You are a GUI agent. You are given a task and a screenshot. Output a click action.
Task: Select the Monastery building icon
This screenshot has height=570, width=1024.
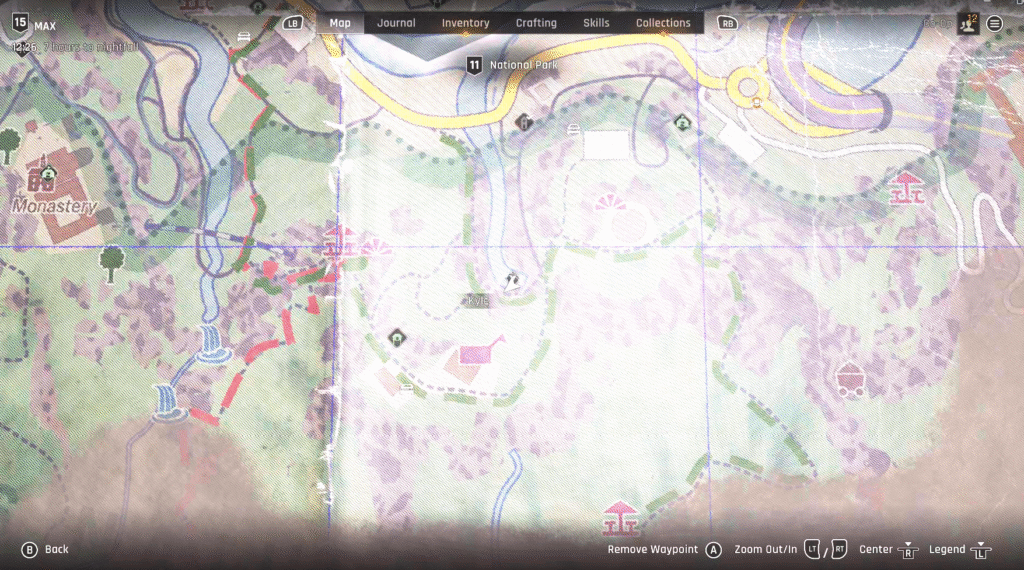tap(42, 177)
